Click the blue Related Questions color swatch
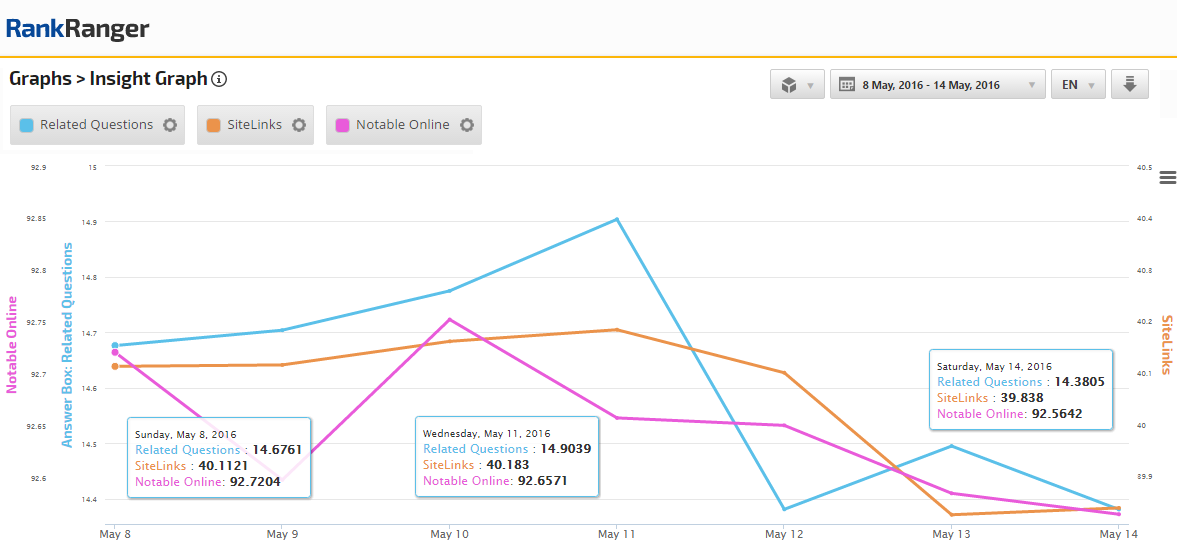Screen dimensions: 1177x547 coord(27,126)
